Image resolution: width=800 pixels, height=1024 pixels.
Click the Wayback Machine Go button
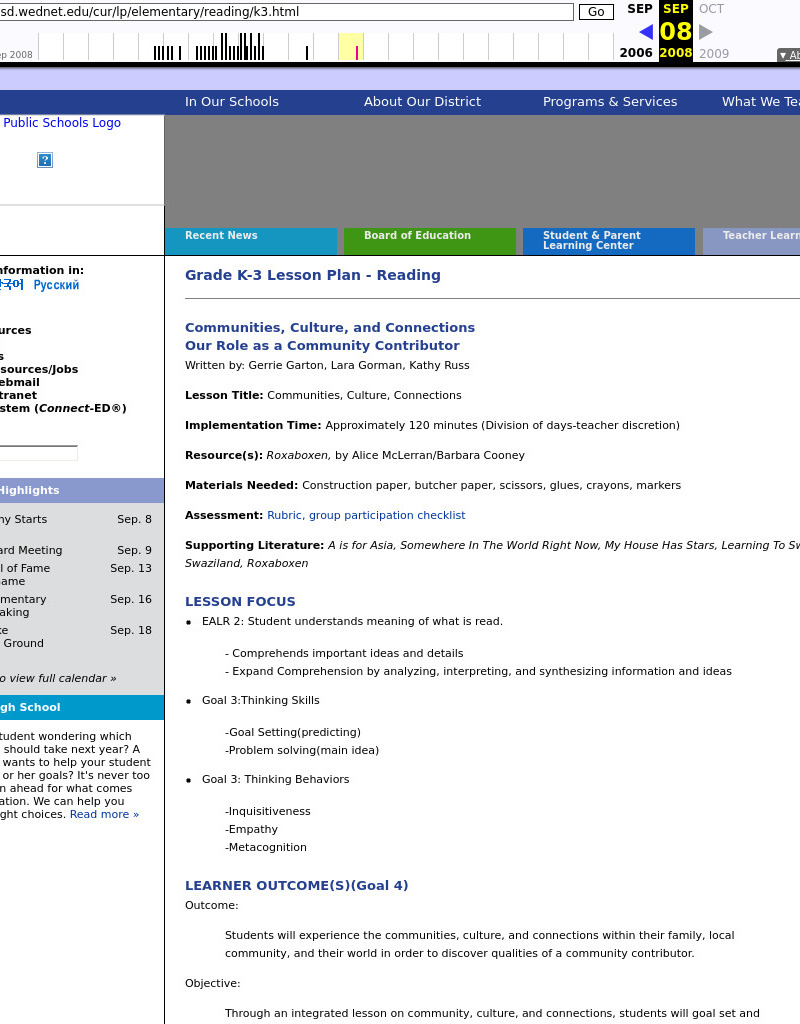[x=596, y=12]
